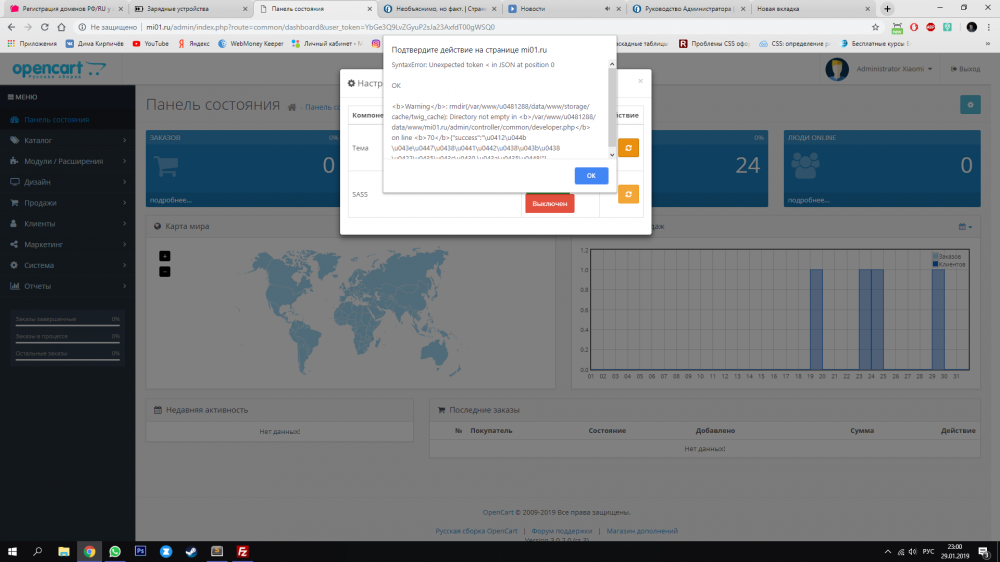The image size is (1000, 562).
Task: Open the WebMoney Keeper bookmark
Action: click(251, 43)
